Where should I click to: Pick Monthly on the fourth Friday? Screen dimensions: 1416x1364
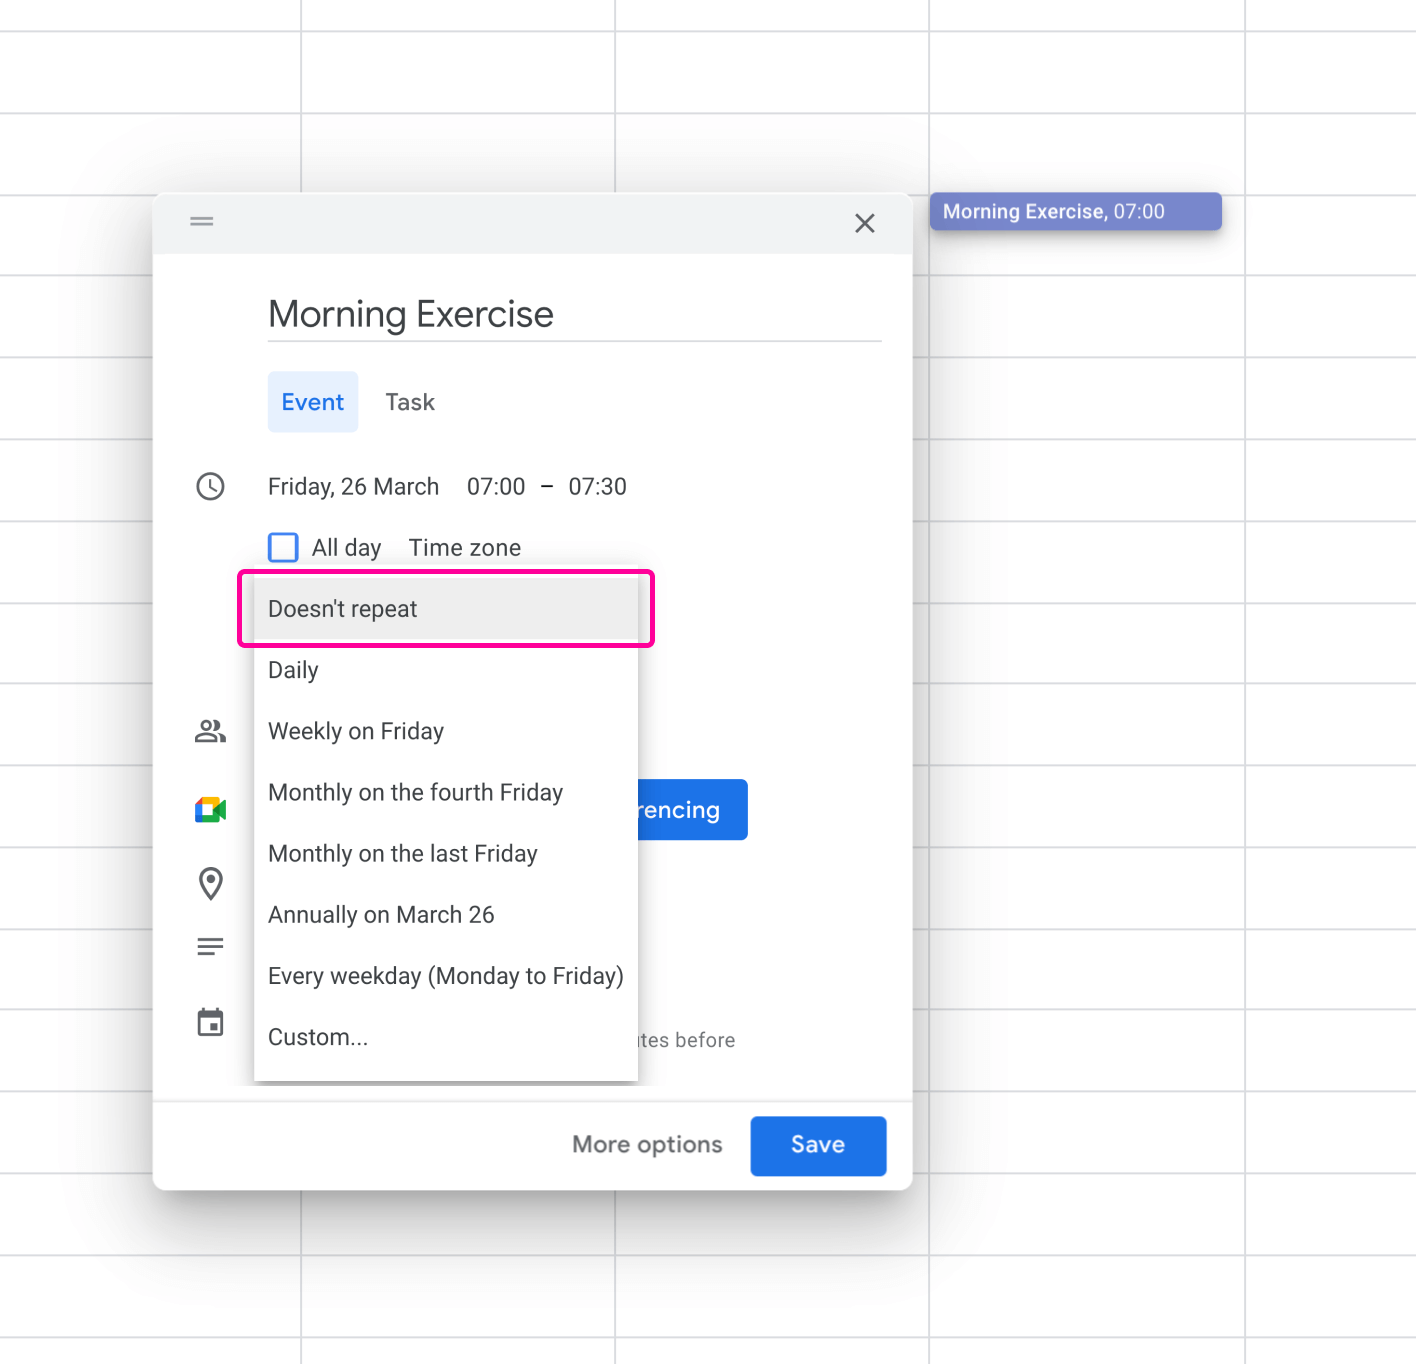[415, 792]
